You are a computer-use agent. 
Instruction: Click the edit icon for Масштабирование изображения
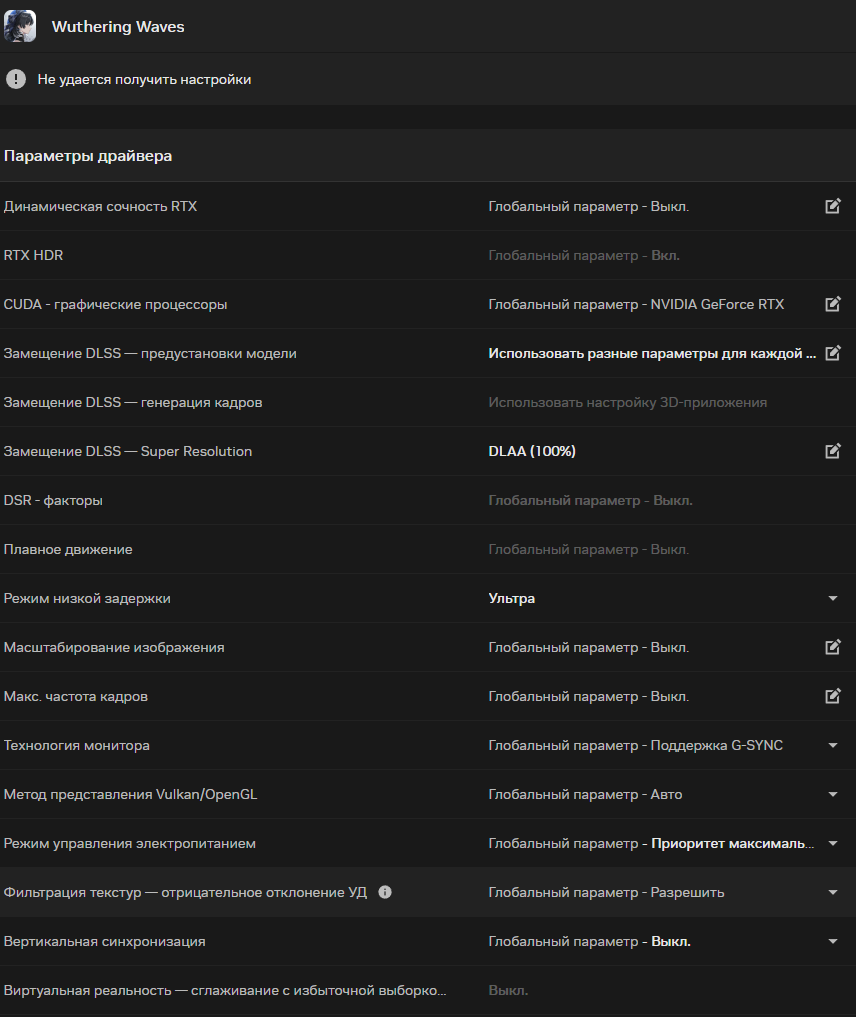tap(833, 647)
